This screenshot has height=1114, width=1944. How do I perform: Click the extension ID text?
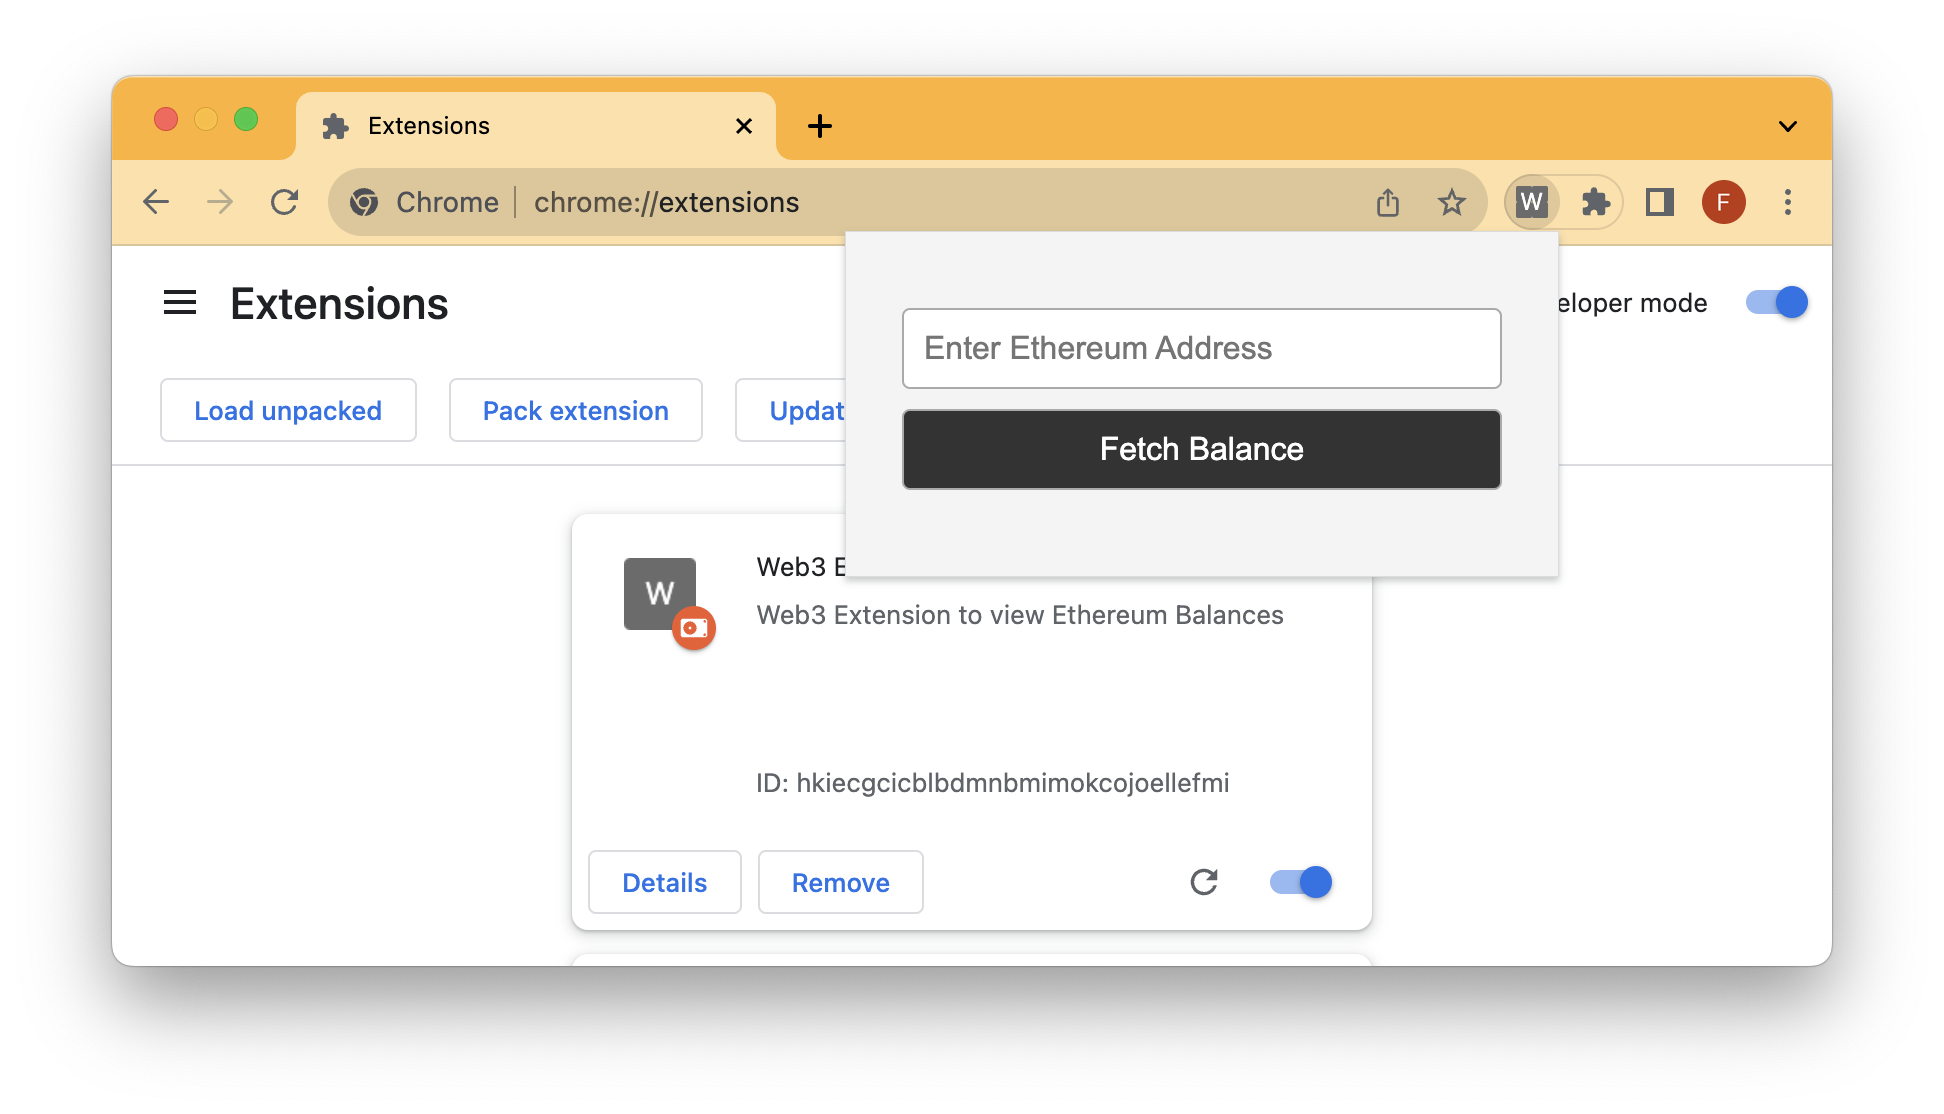tap(993, 783)
